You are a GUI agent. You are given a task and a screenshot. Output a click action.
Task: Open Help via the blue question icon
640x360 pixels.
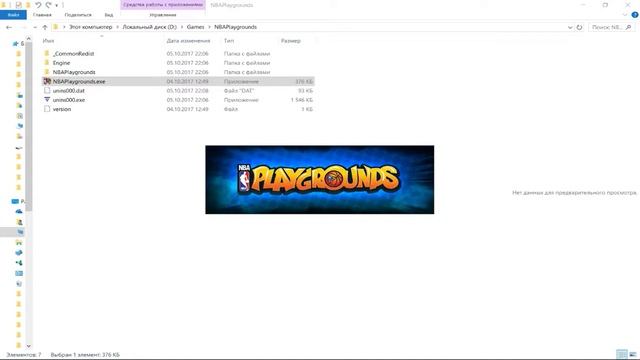tap(635, 15)
